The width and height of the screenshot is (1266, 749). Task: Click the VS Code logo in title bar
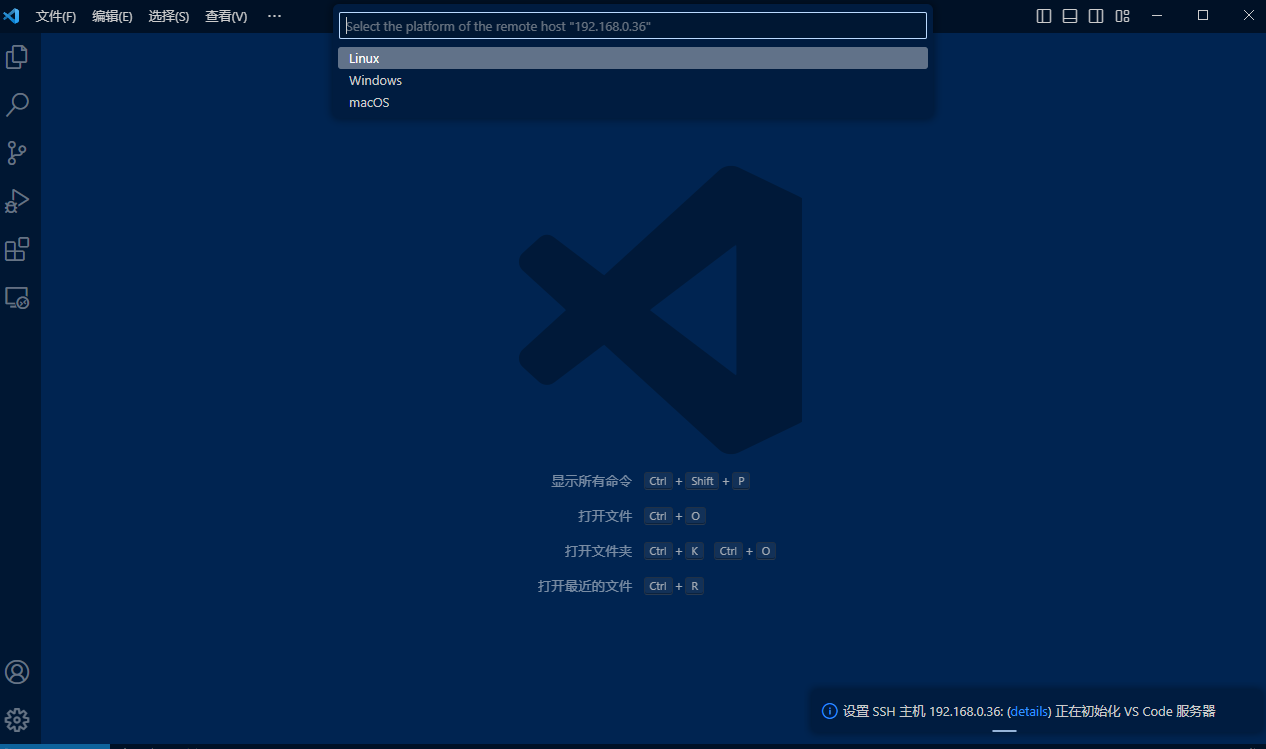pos(12,16)
